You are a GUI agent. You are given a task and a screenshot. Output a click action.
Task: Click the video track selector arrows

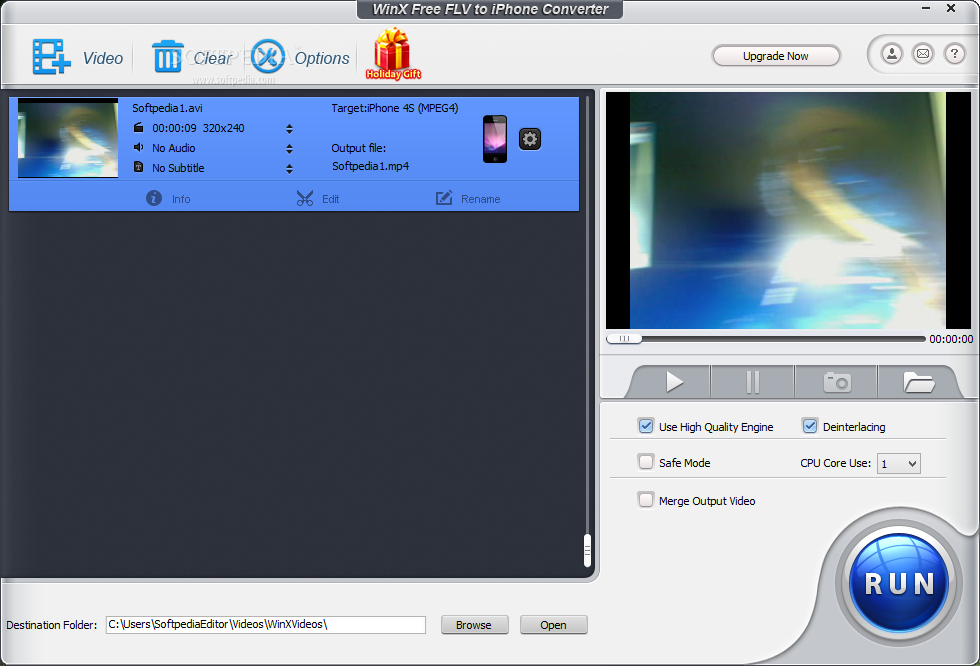click(x=289, y=129)
